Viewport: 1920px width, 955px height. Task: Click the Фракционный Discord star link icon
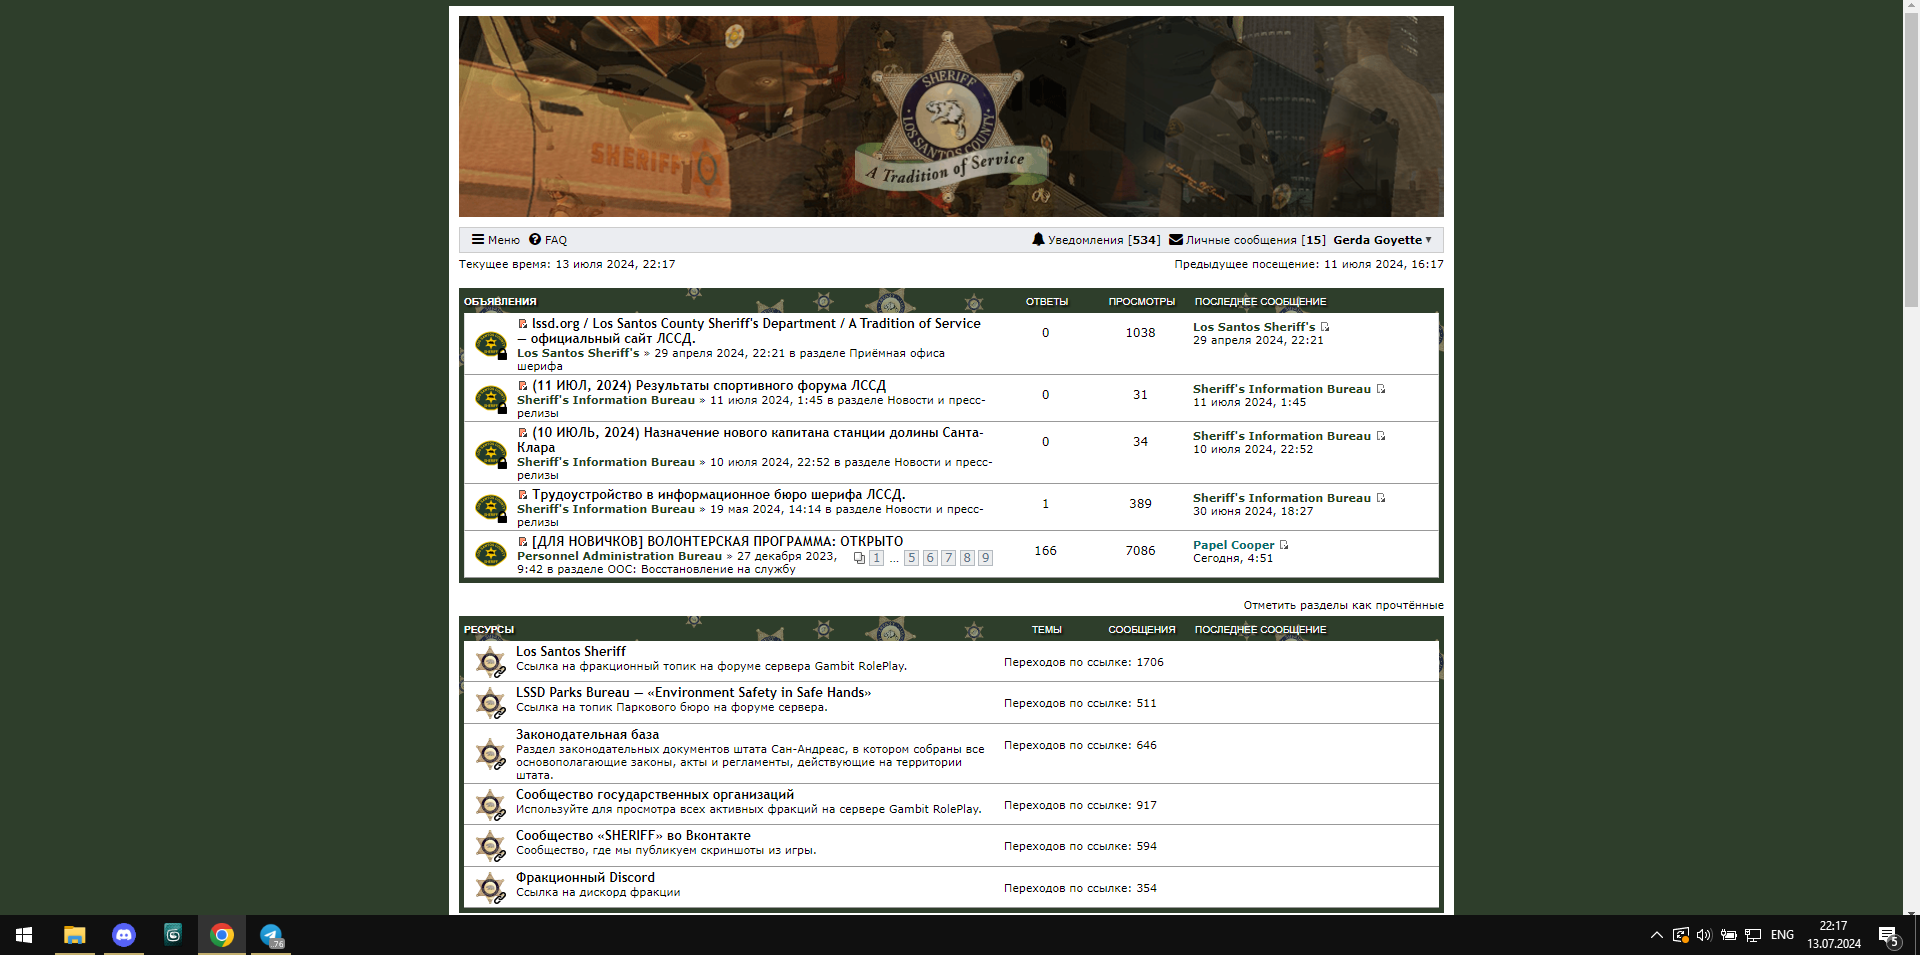[x=490, y=887]
